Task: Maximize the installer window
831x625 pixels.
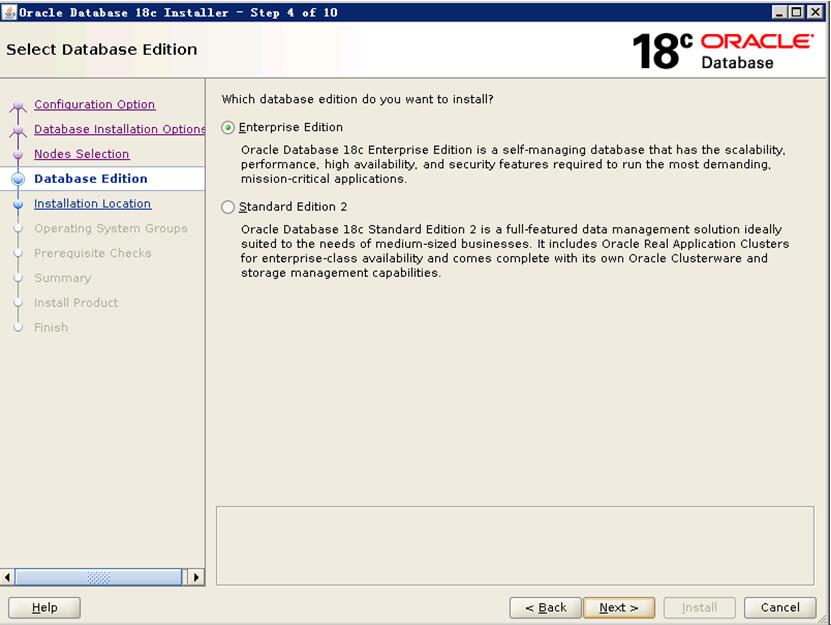Action: (x=797, y=12)
